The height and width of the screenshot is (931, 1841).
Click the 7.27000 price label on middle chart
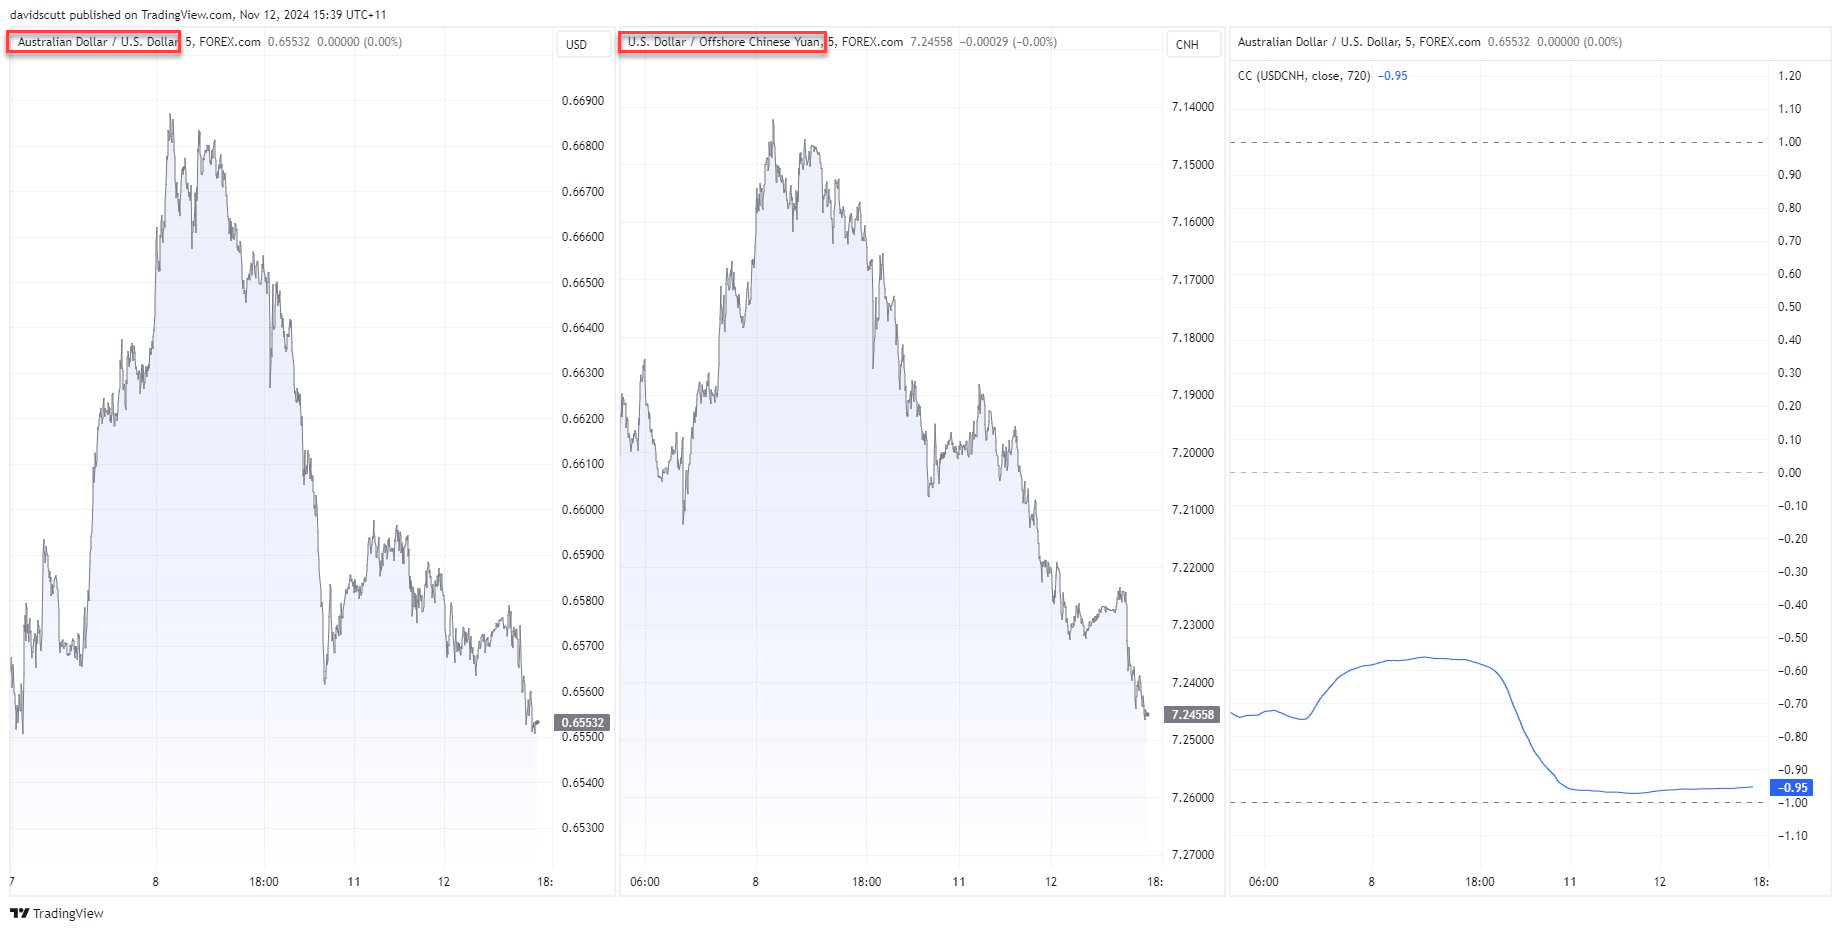(x=1192, y=855)
